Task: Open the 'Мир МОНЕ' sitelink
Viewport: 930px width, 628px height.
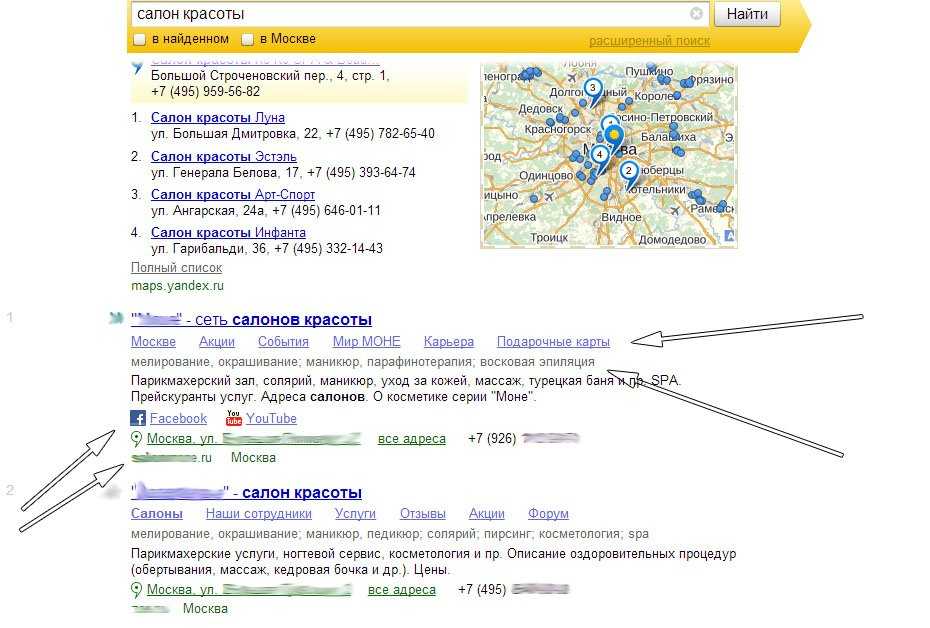Action: click(366, 342)
